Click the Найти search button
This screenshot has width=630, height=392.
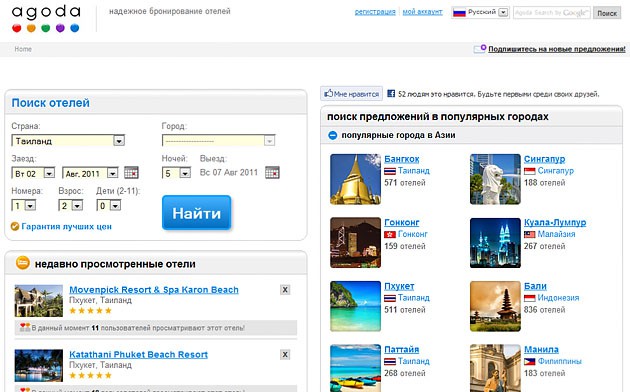tap(196, 212)
